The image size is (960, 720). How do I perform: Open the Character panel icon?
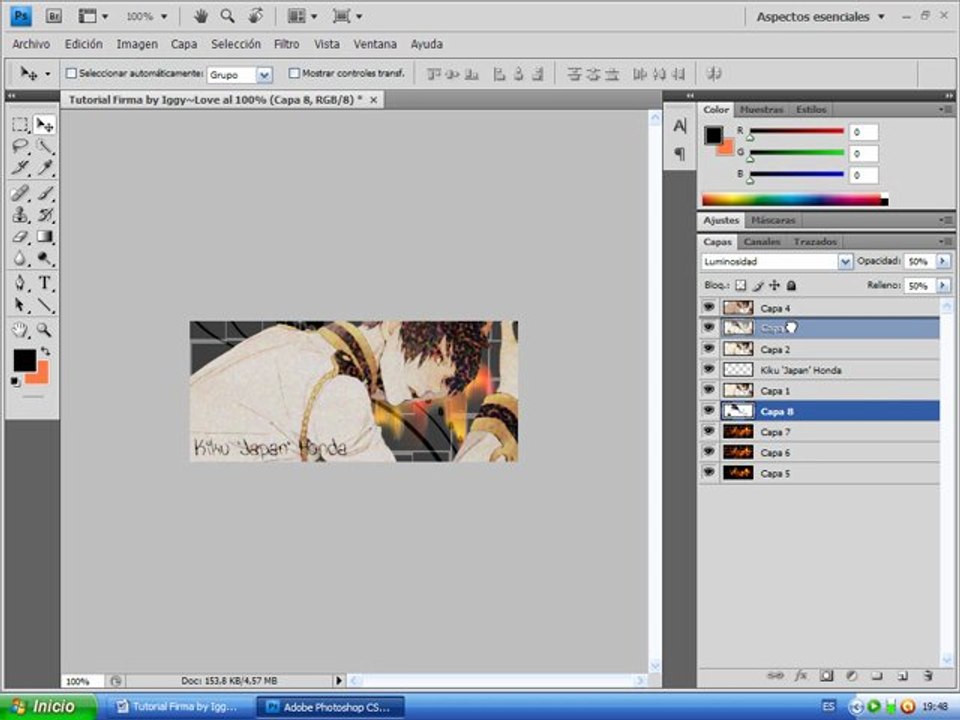pyautogui.click(x=680, y=126)
